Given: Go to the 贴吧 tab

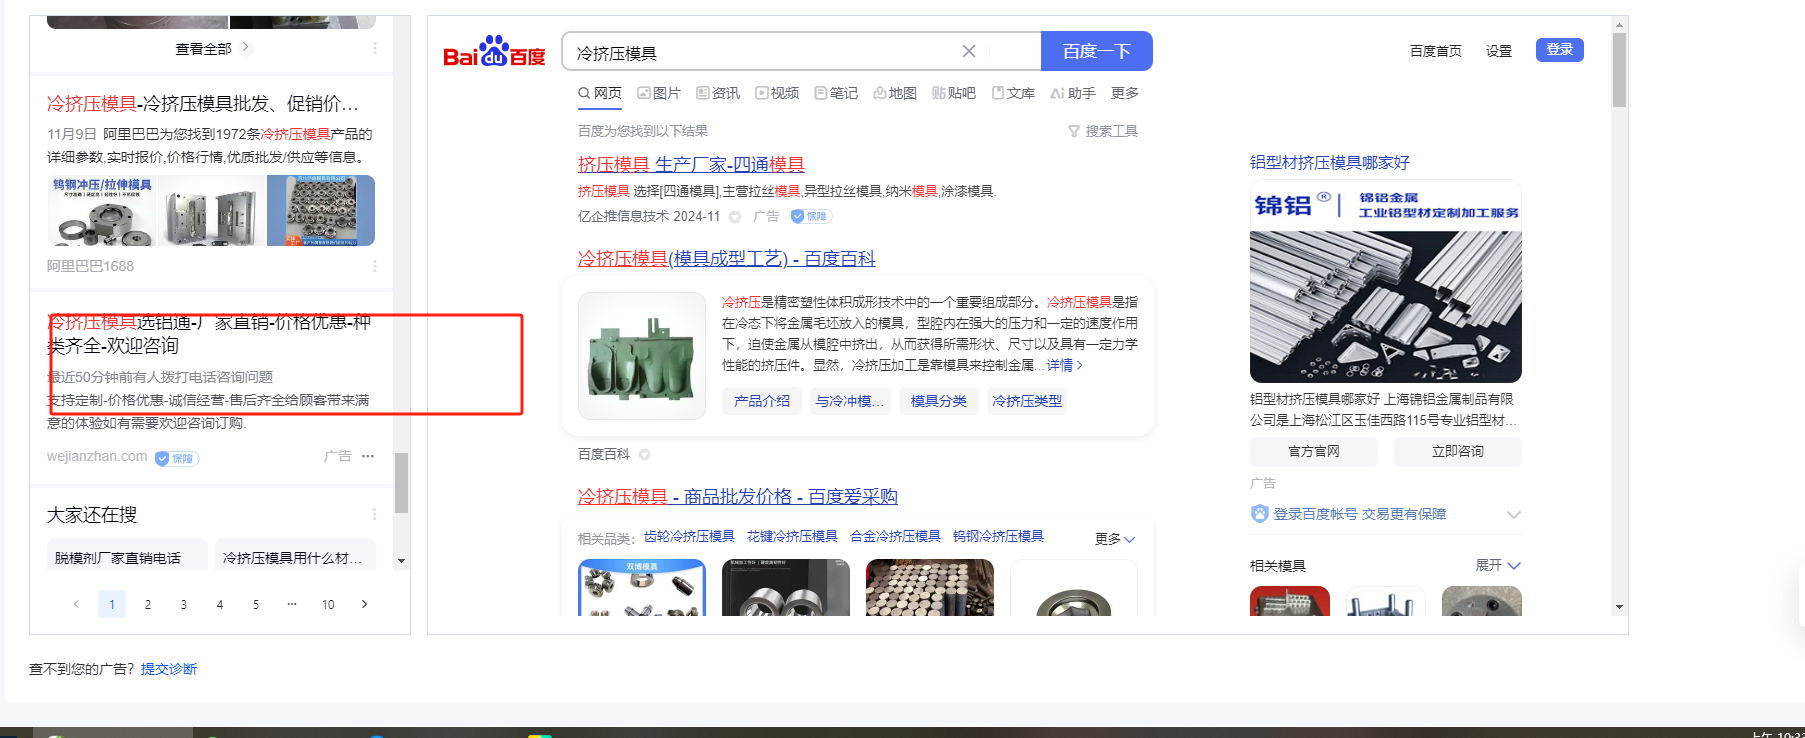Looking at the screenshot, I should pyautogui.click(x=954, y=93).
